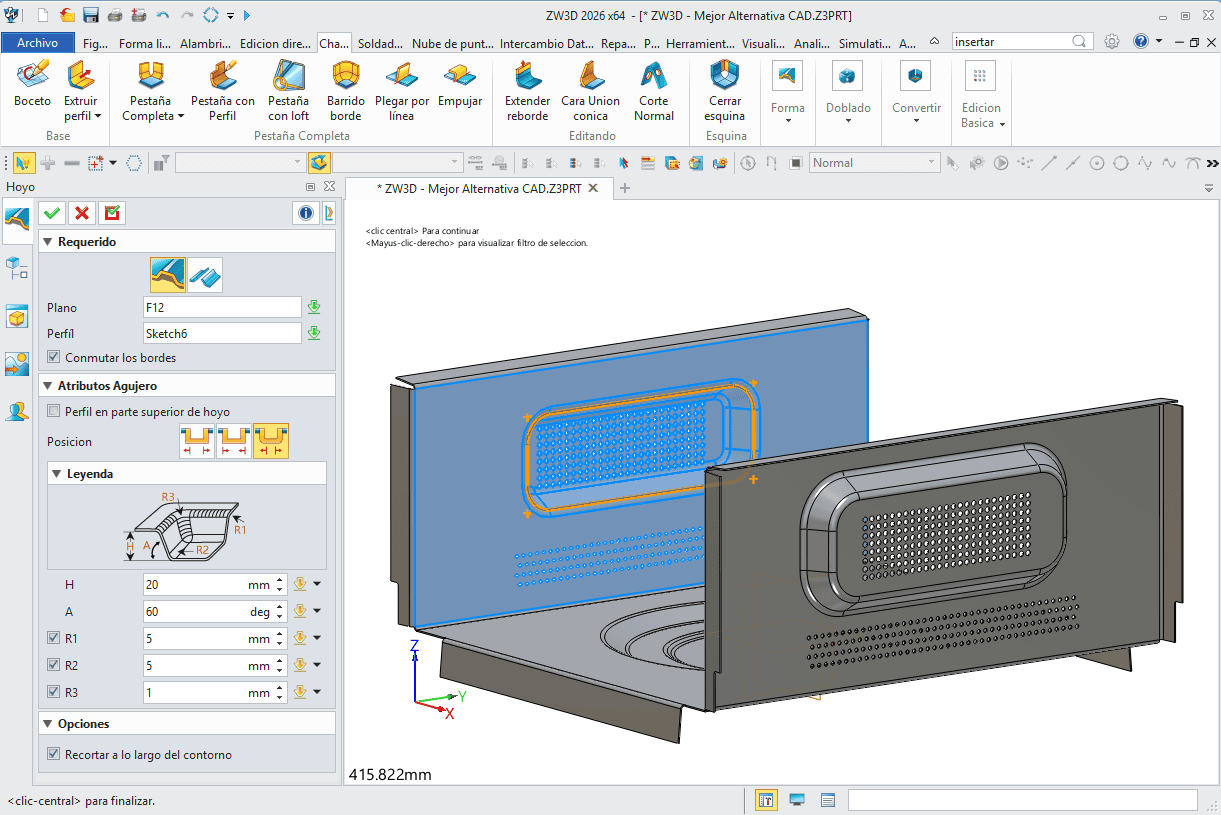Open the user roles sidebar icon
This screenshot has width=1221, height=815.
click(17, 411)
